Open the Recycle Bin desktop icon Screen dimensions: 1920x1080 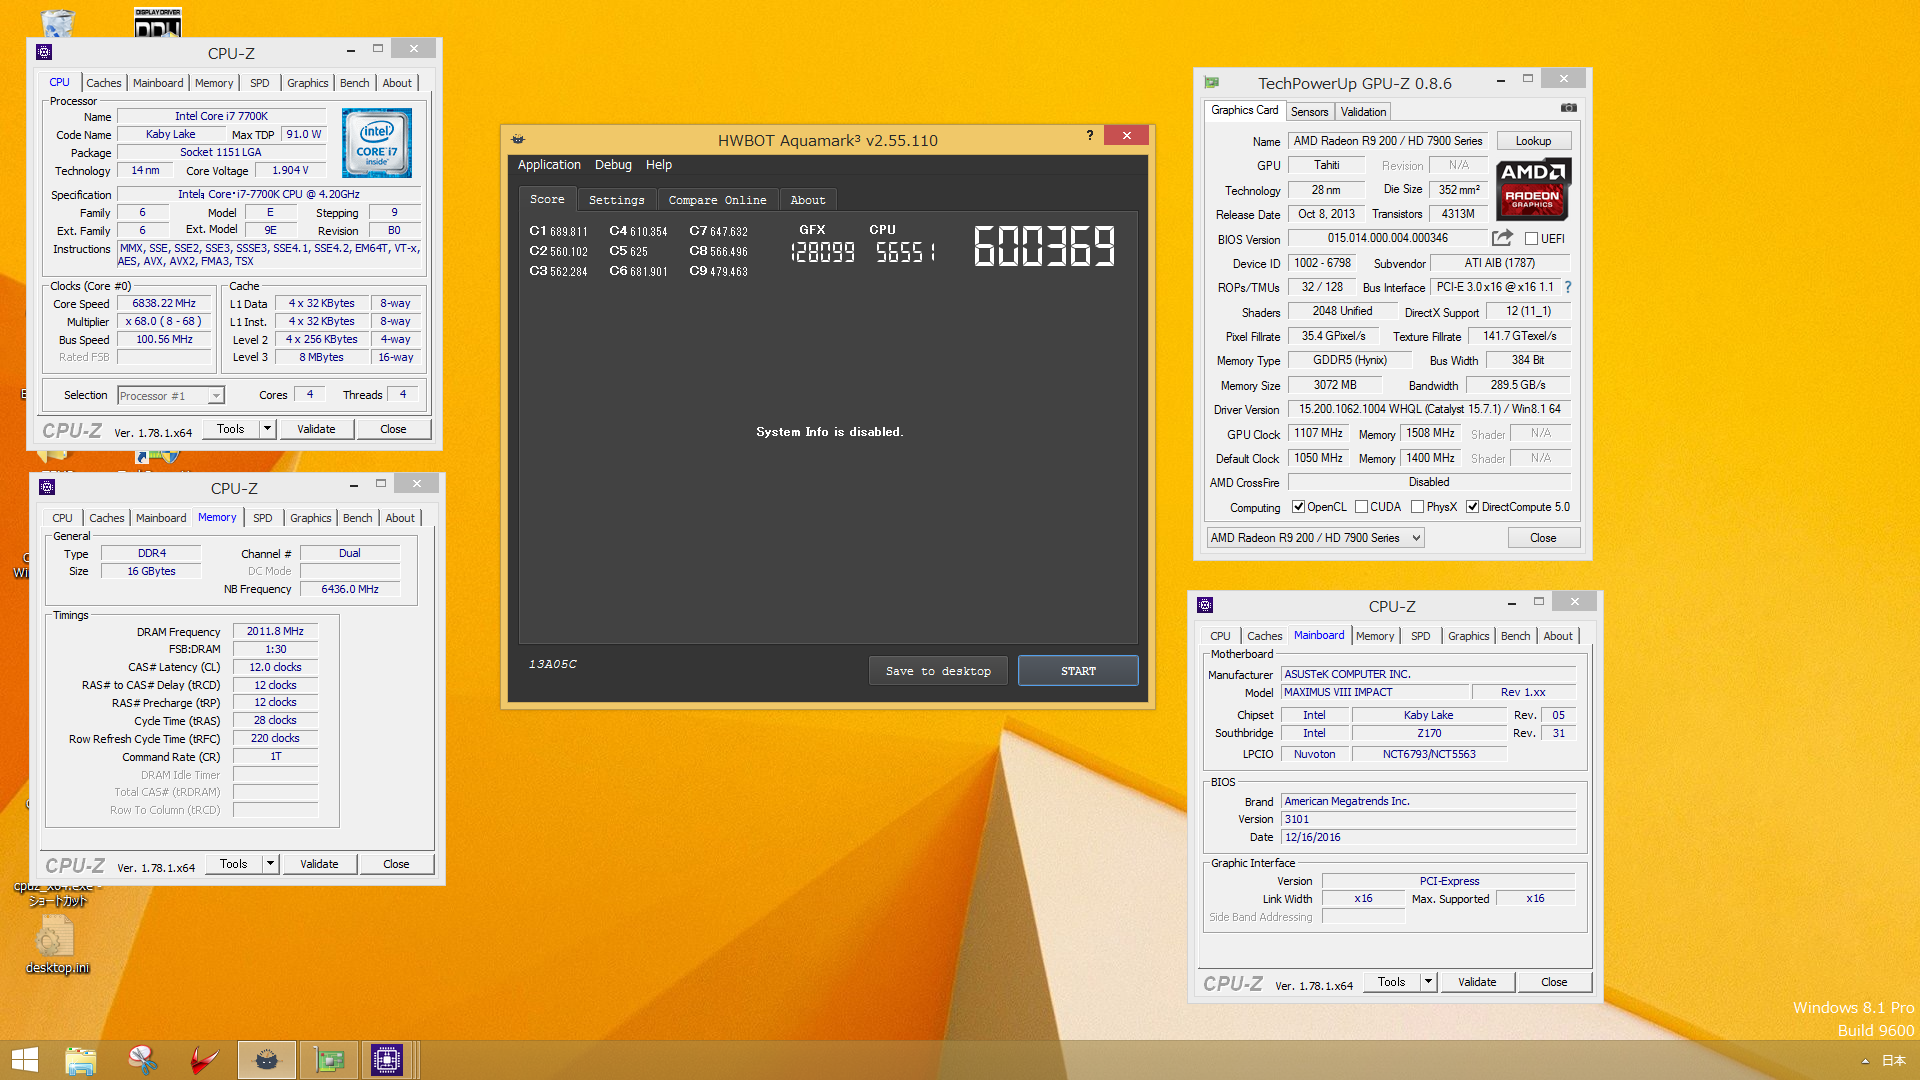(58, 22)
